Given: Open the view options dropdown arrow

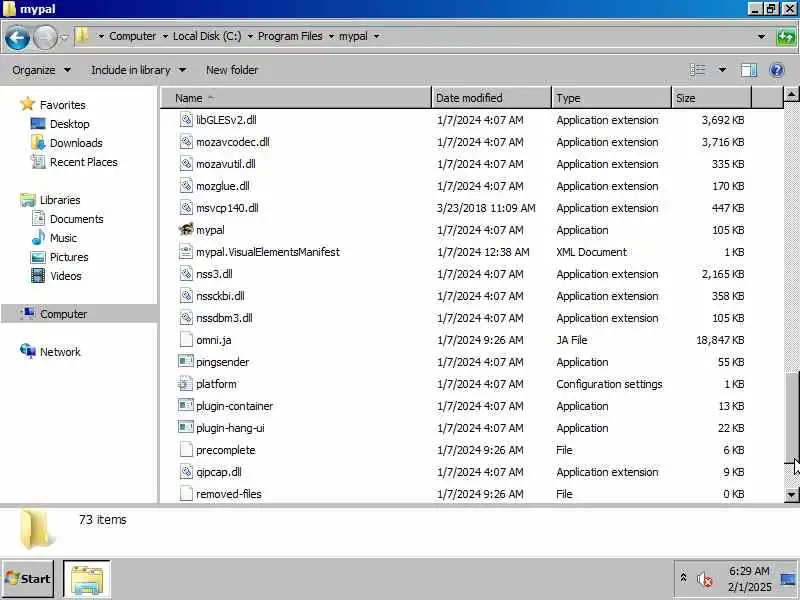Looking at the screenshot, I should (722, 70).
